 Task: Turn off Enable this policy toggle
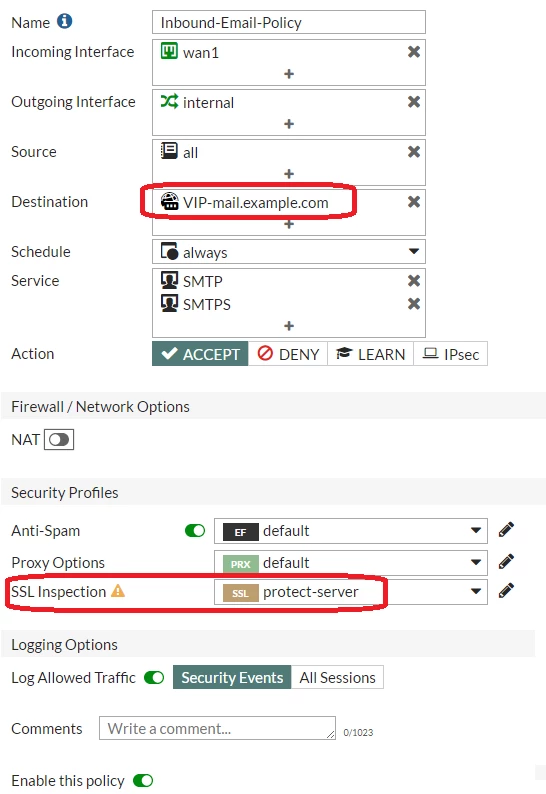click(143, 780)
